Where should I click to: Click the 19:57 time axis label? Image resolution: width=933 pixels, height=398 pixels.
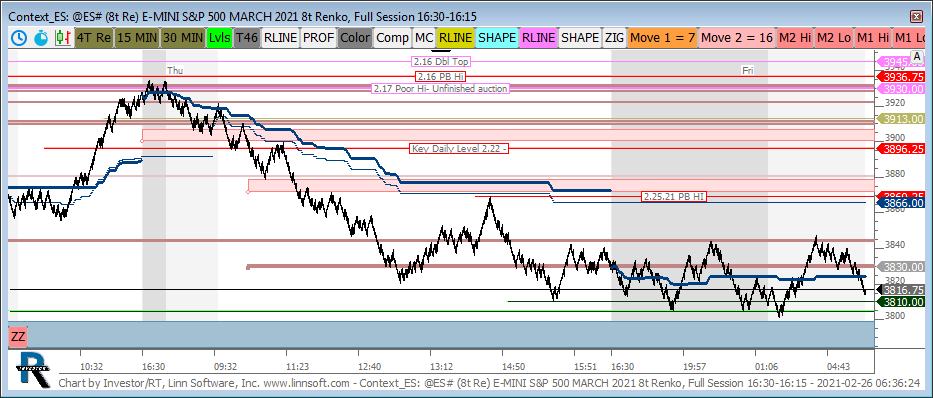[x=694, y=366]
